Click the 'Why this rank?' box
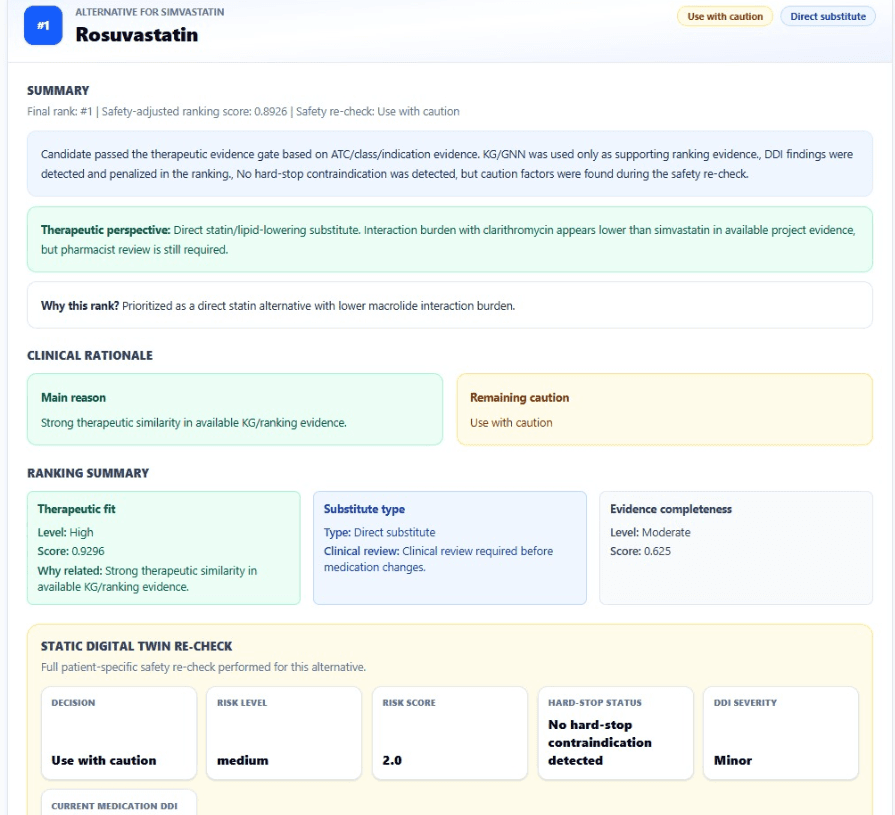895x815 pixels. (450, 305)
